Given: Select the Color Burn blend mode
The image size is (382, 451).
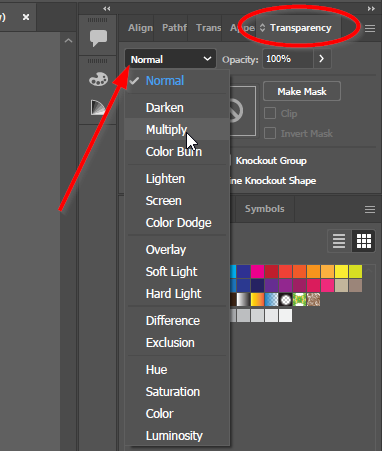Looking at the screenshot, I should [x=177, y=152].
